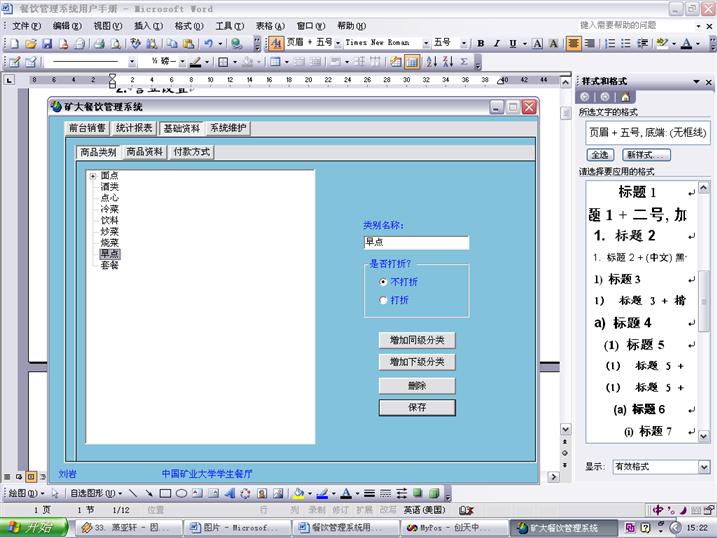Click the 全选 button in the styles pane
The width and height of the screenshot is (717, 538).
600,155
